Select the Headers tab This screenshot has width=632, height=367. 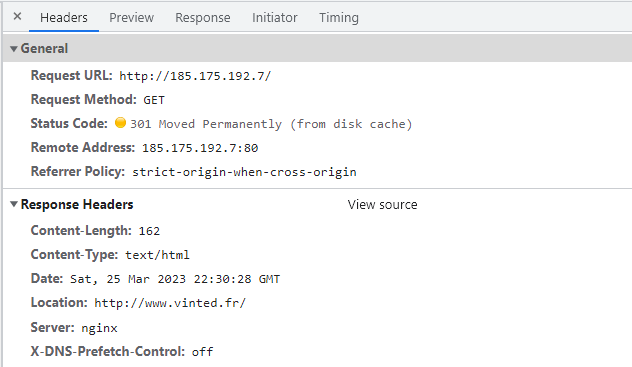click(x=64, y=18)
